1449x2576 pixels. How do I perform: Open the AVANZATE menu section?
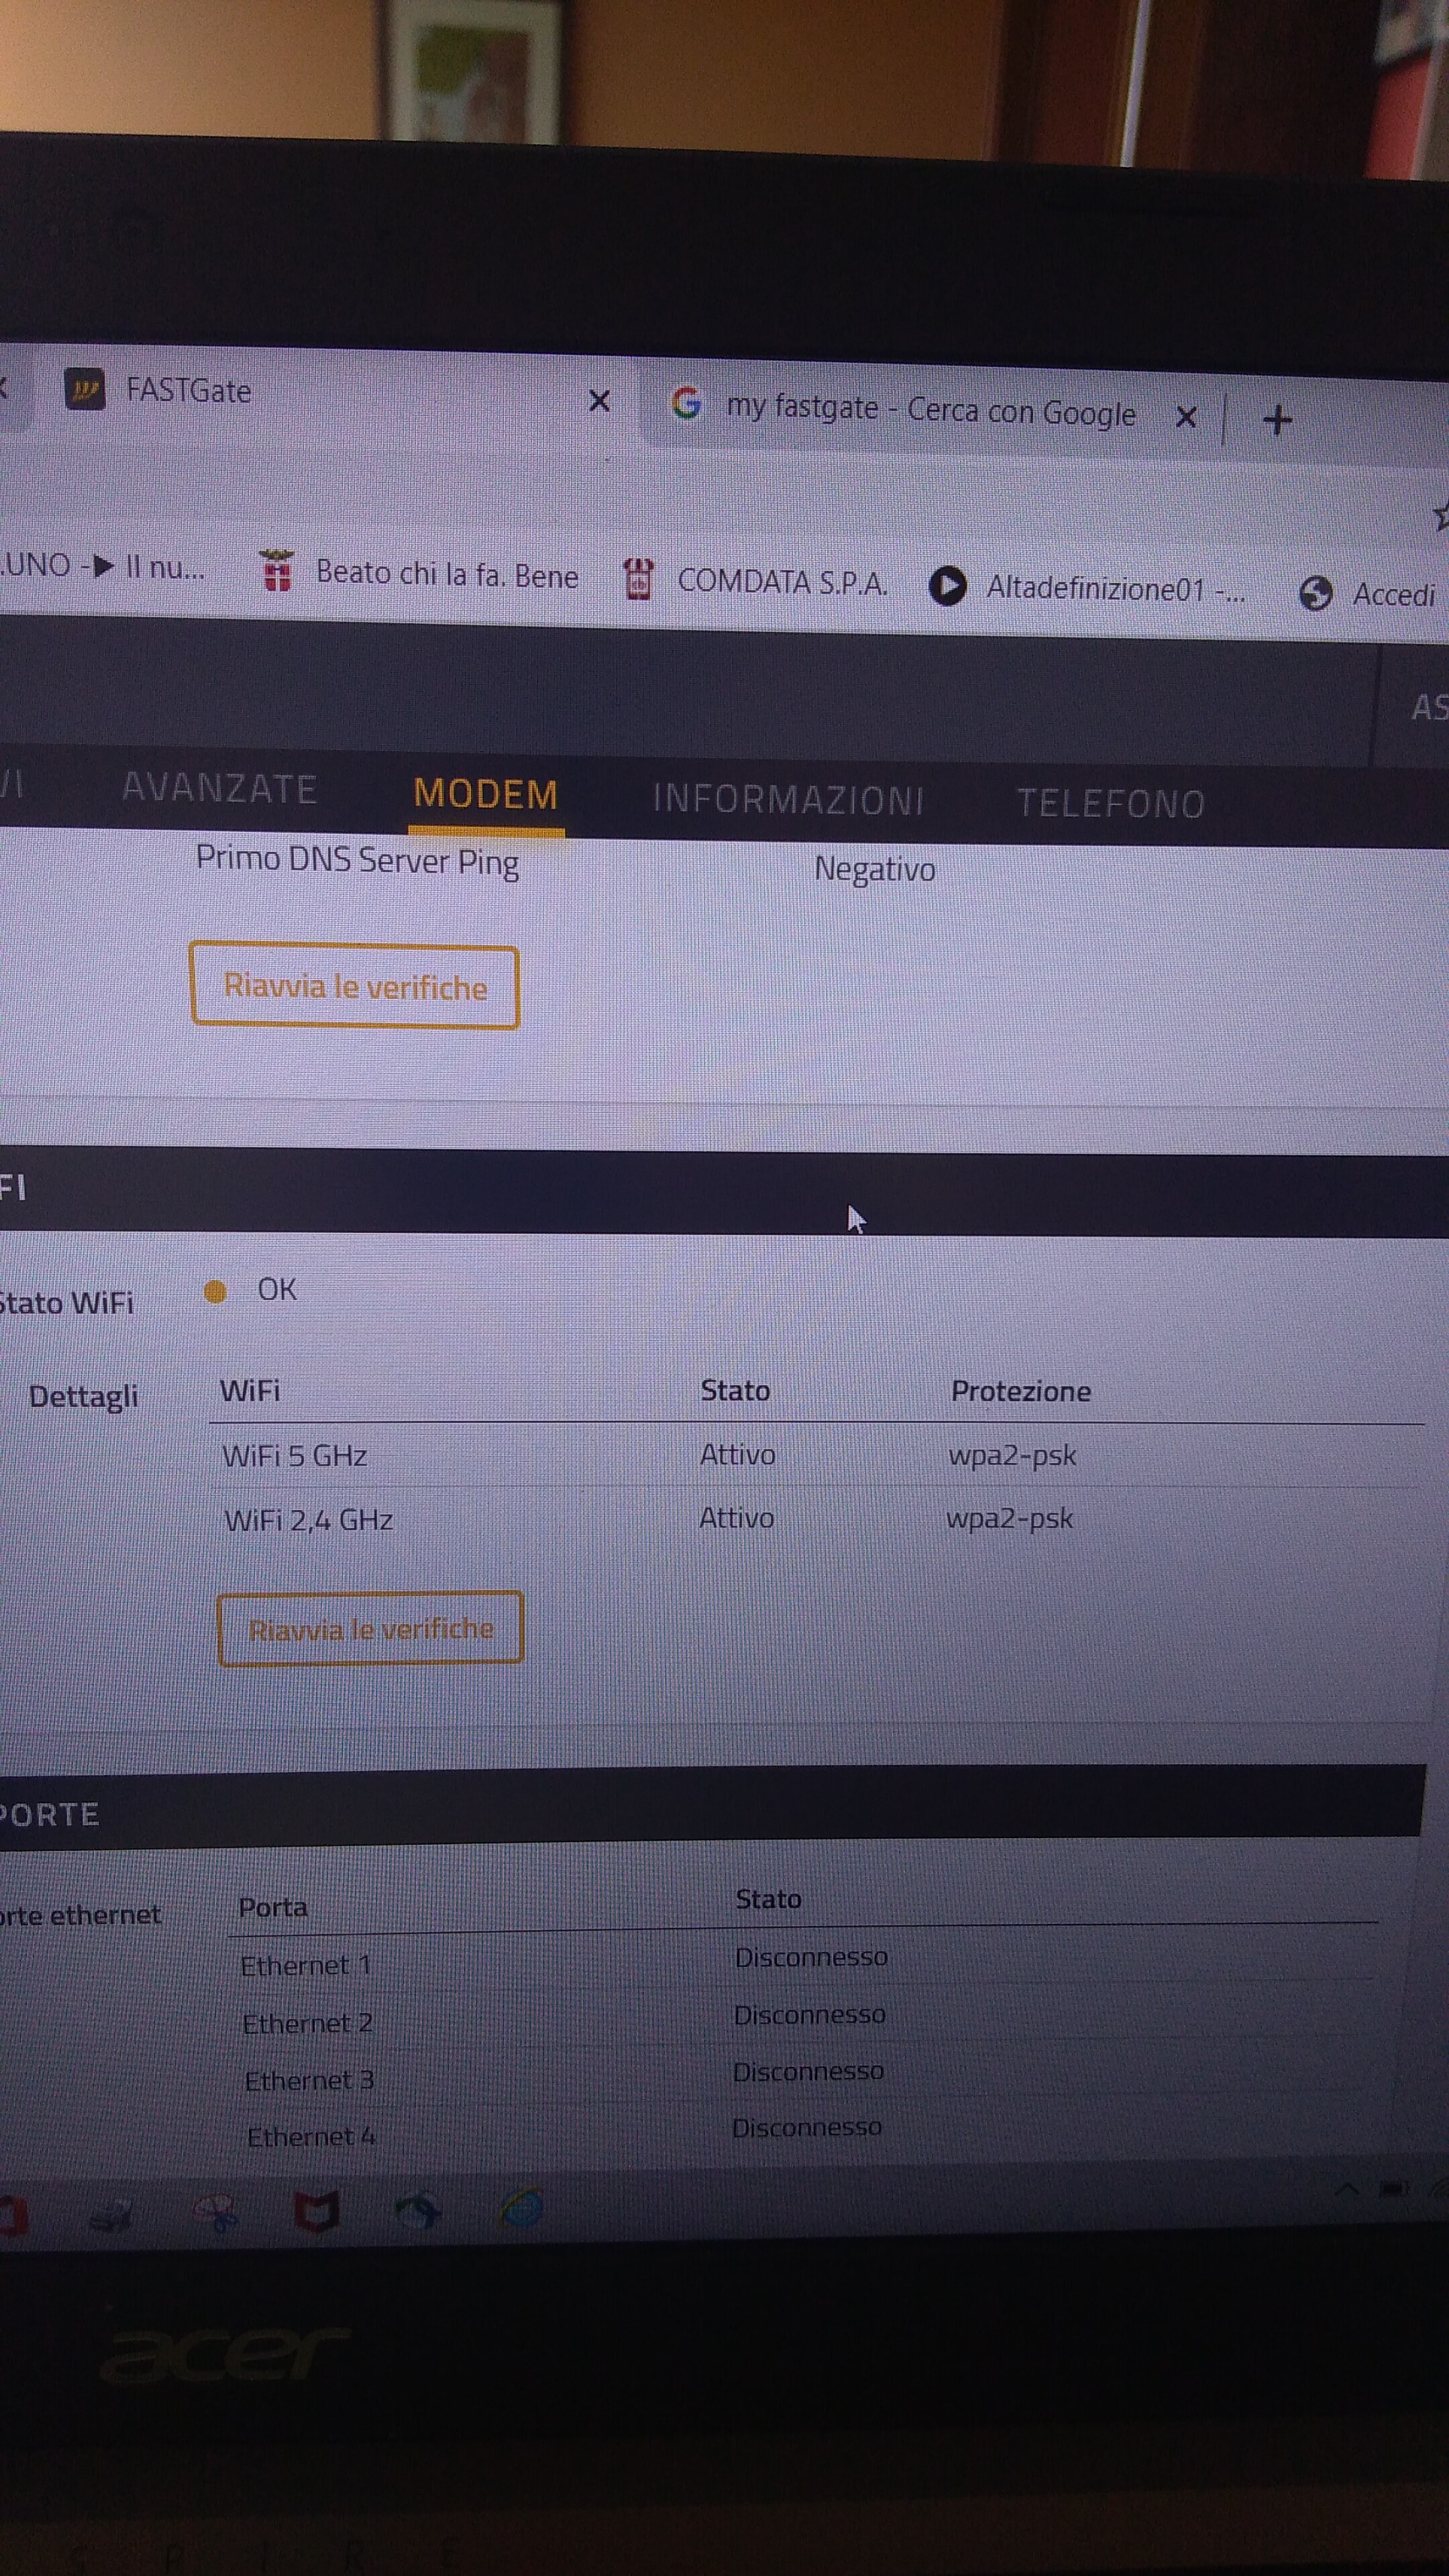[x=219, y=789]
